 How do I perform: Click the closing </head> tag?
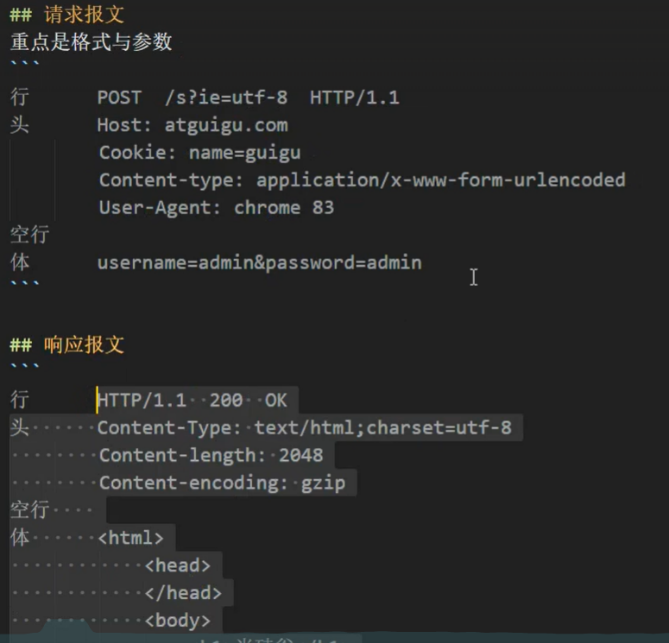182,593
